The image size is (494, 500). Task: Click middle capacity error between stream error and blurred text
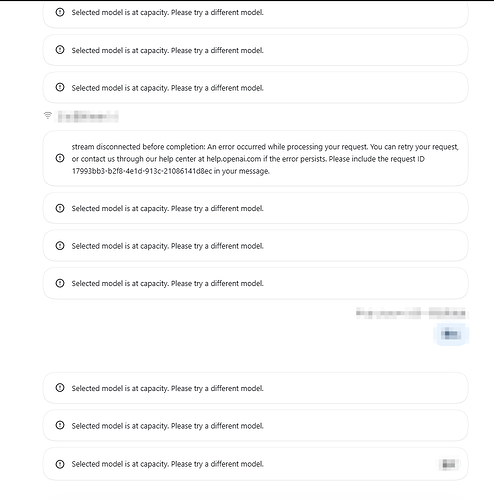tap(167, 246)
